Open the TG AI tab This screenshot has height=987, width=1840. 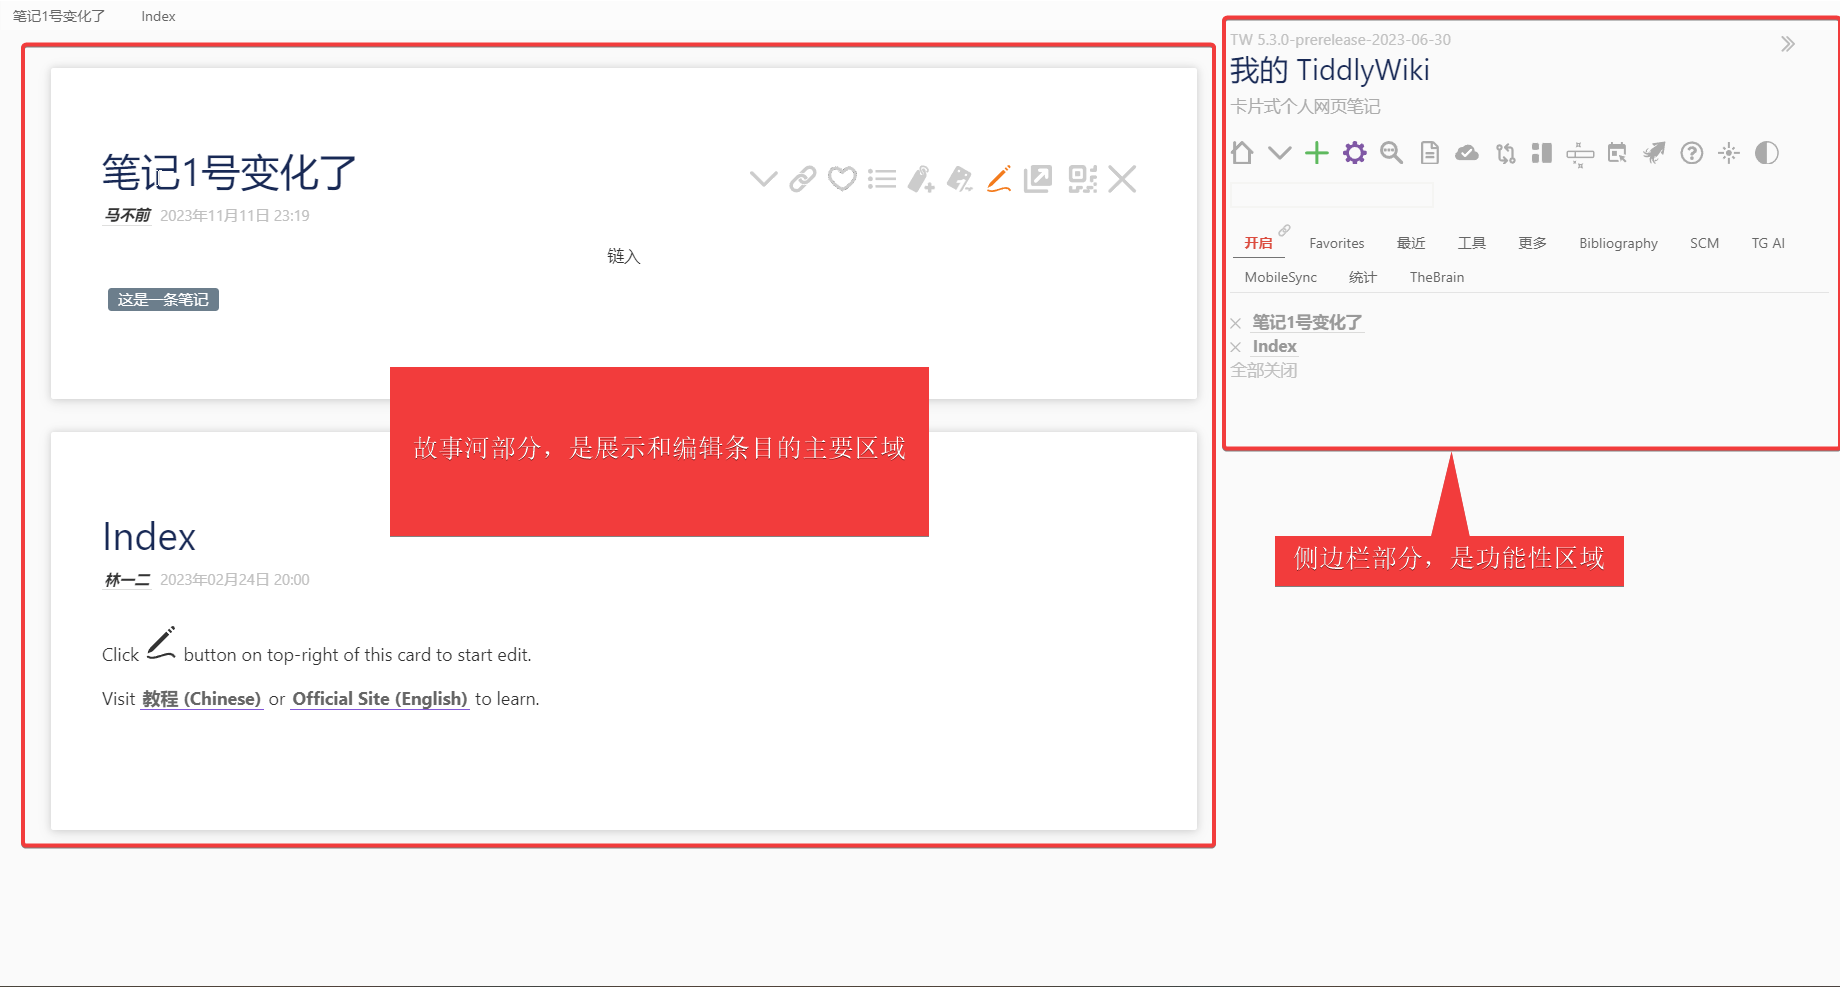click(x=1768, y=243)
